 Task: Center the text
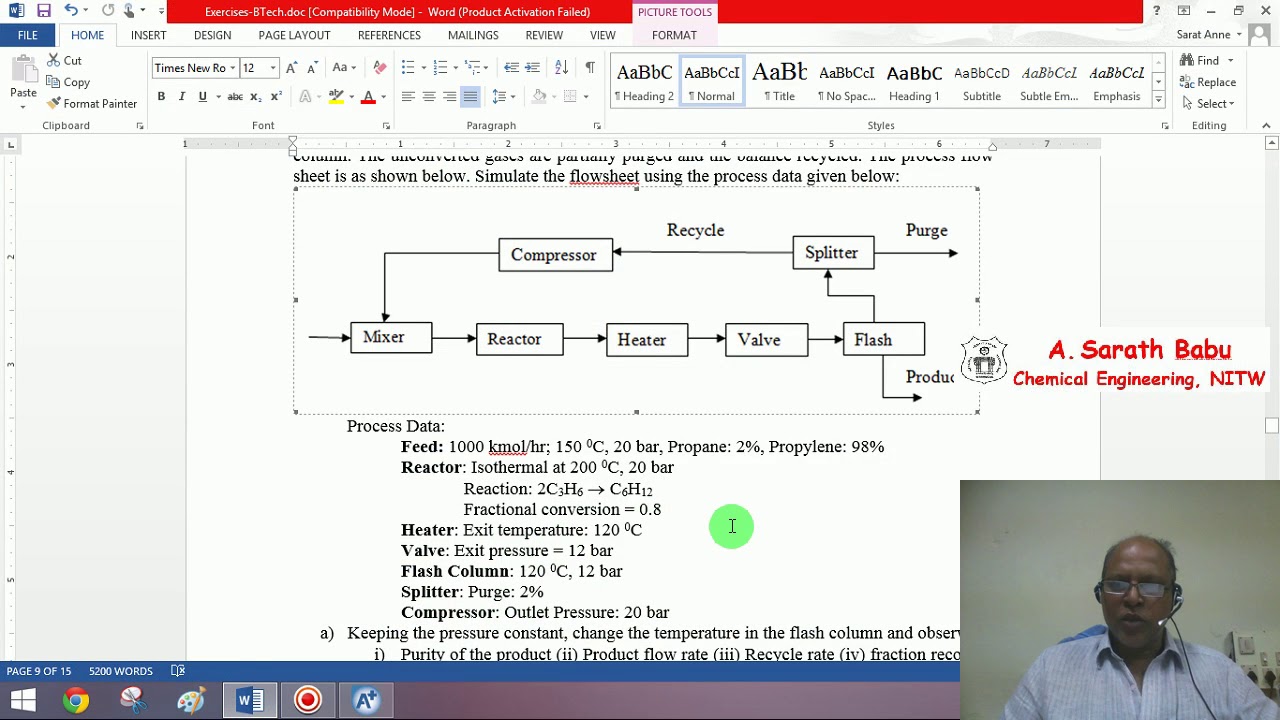point(429,96)
